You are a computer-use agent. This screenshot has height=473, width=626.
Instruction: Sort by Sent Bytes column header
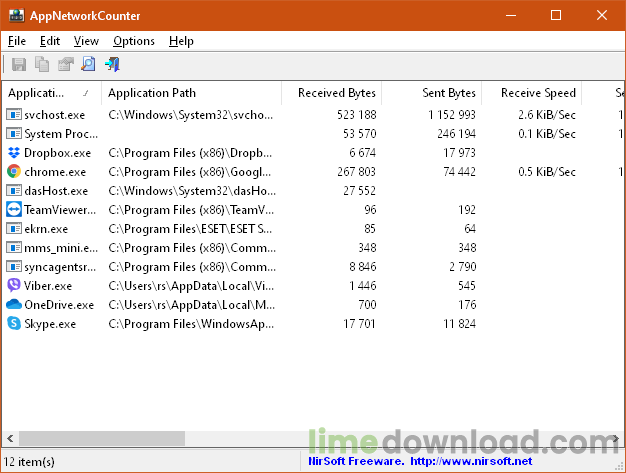(x=432, y=93)
